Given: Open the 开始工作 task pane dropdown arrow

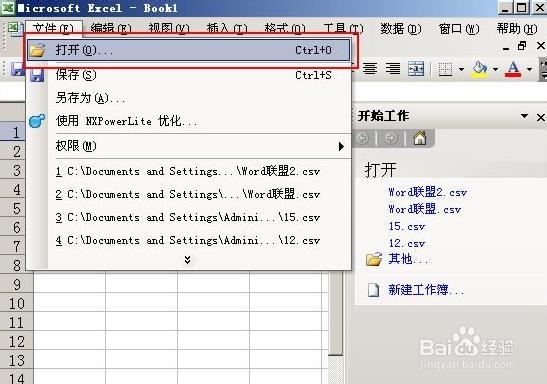Looking at the screenshot, I should coord(524,116).
